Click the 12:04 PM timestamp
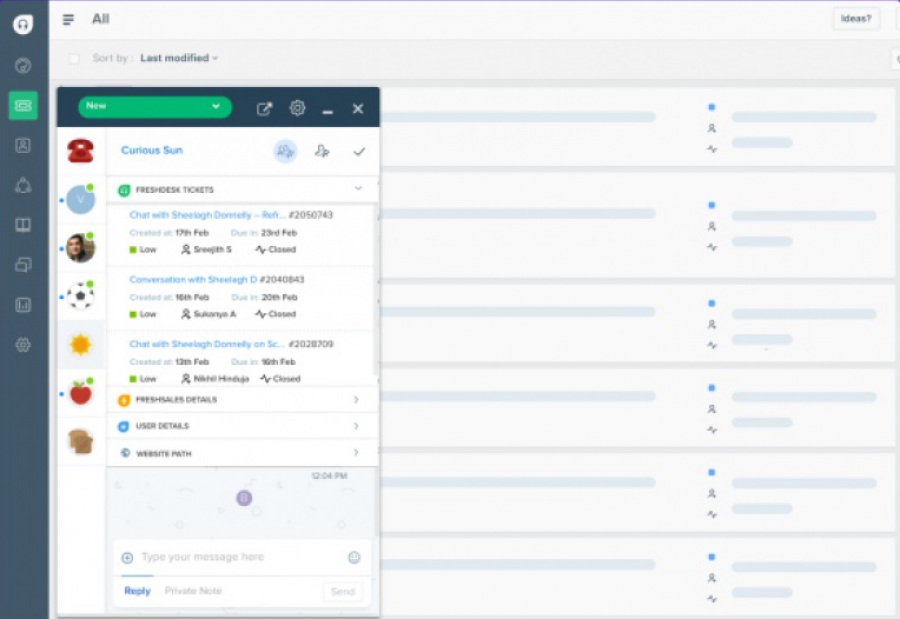This screenshot has height=619, width=900. (x=329, y=476)
